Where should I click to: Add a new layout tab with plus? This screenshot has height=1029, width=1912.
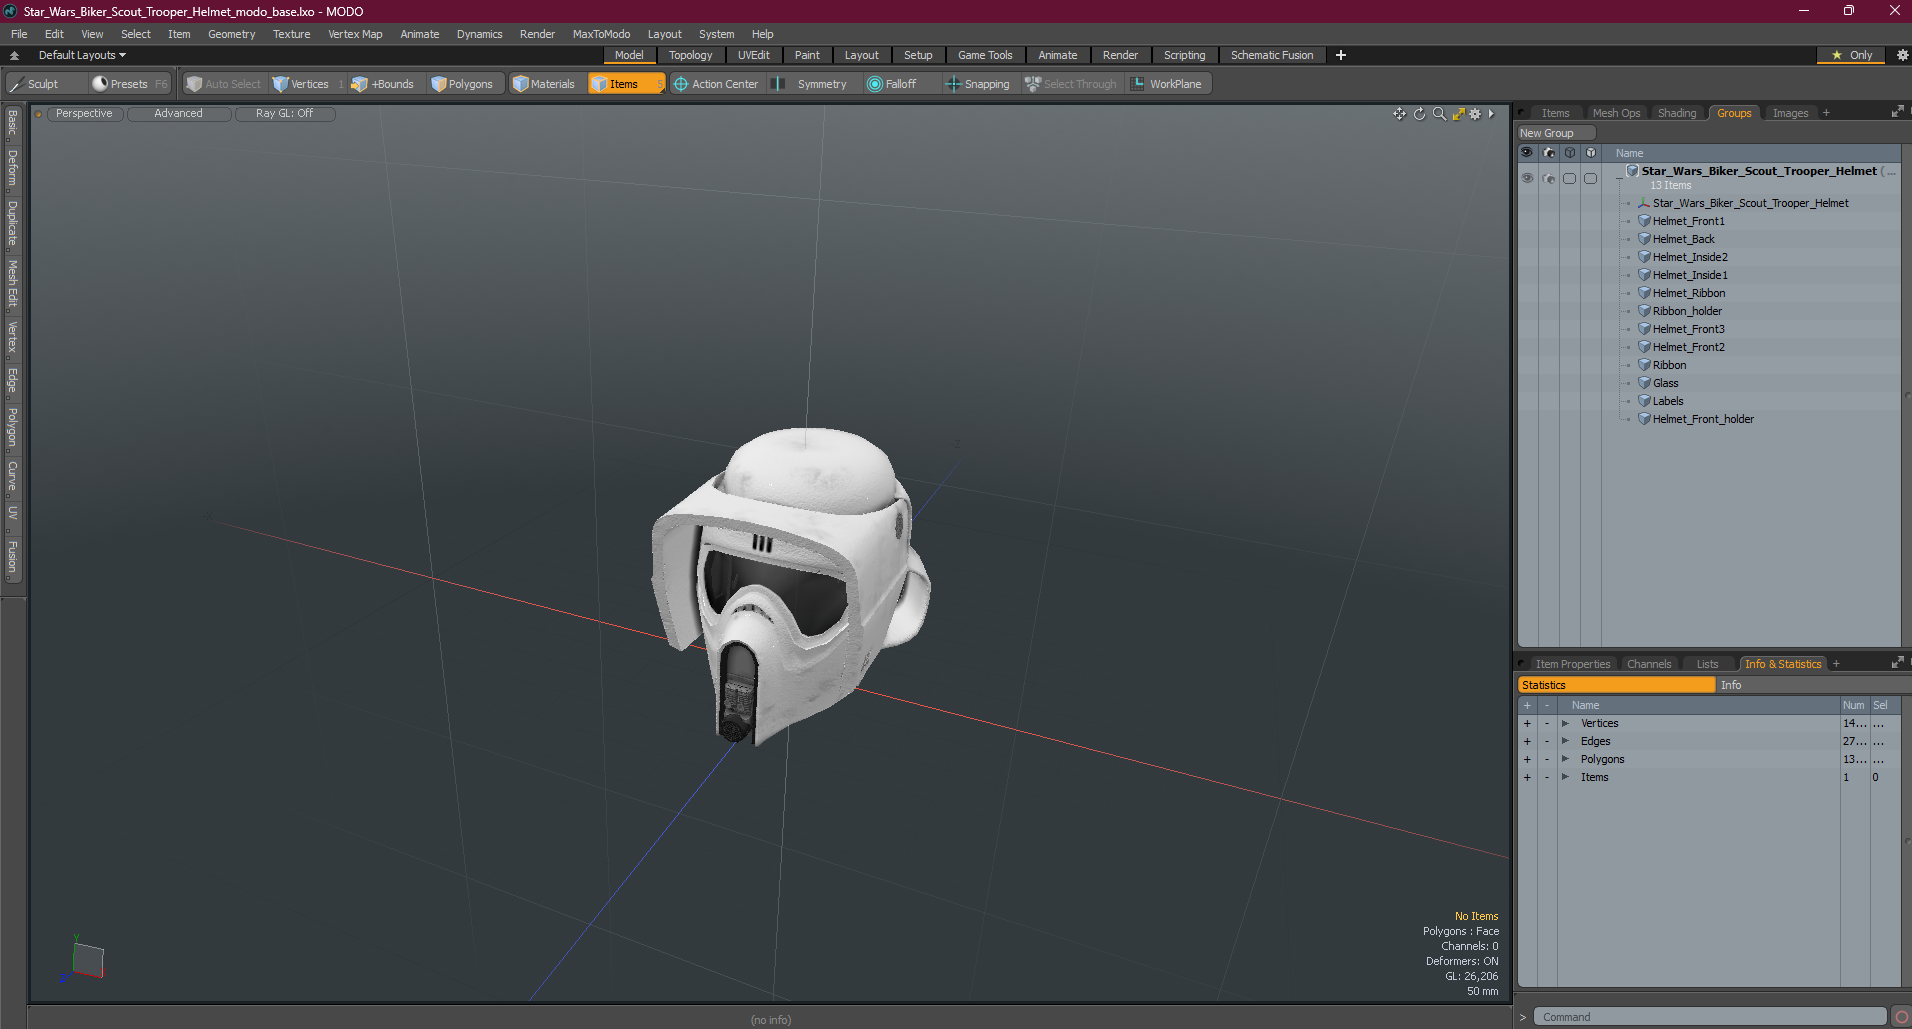1341,55
